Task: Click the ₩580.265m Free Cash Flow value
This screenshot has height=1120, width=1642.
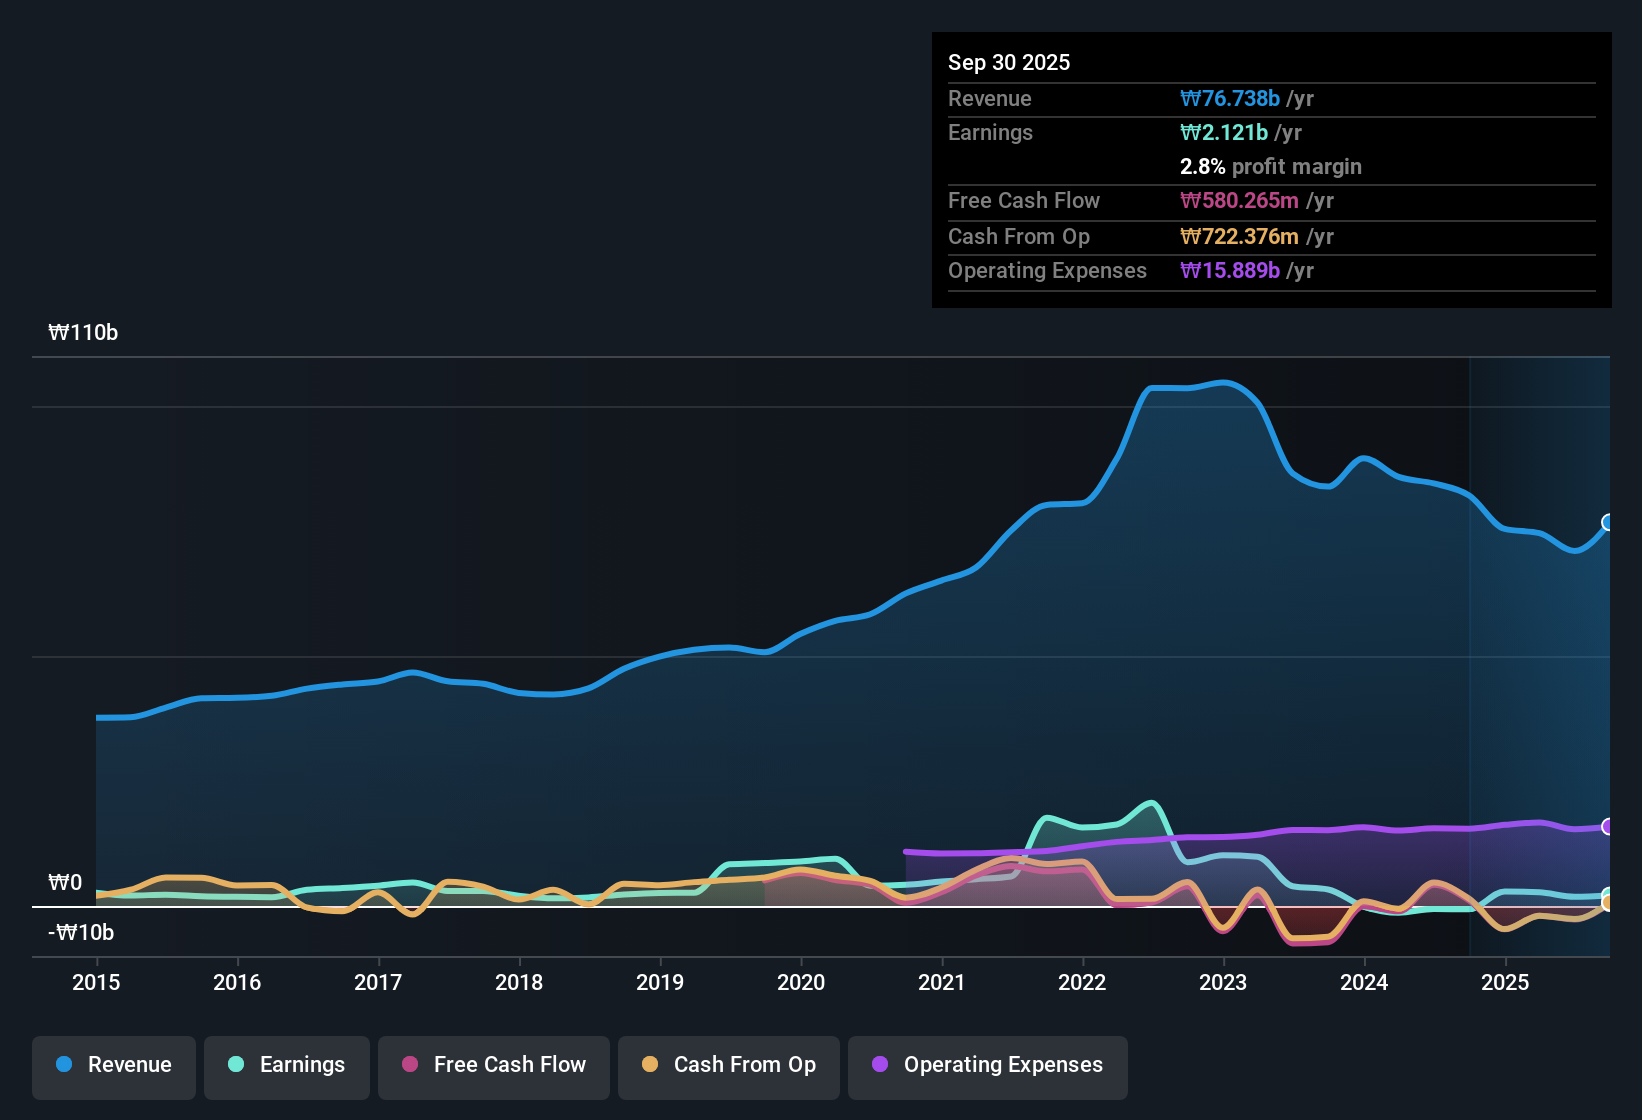Action: (1240, 201)
